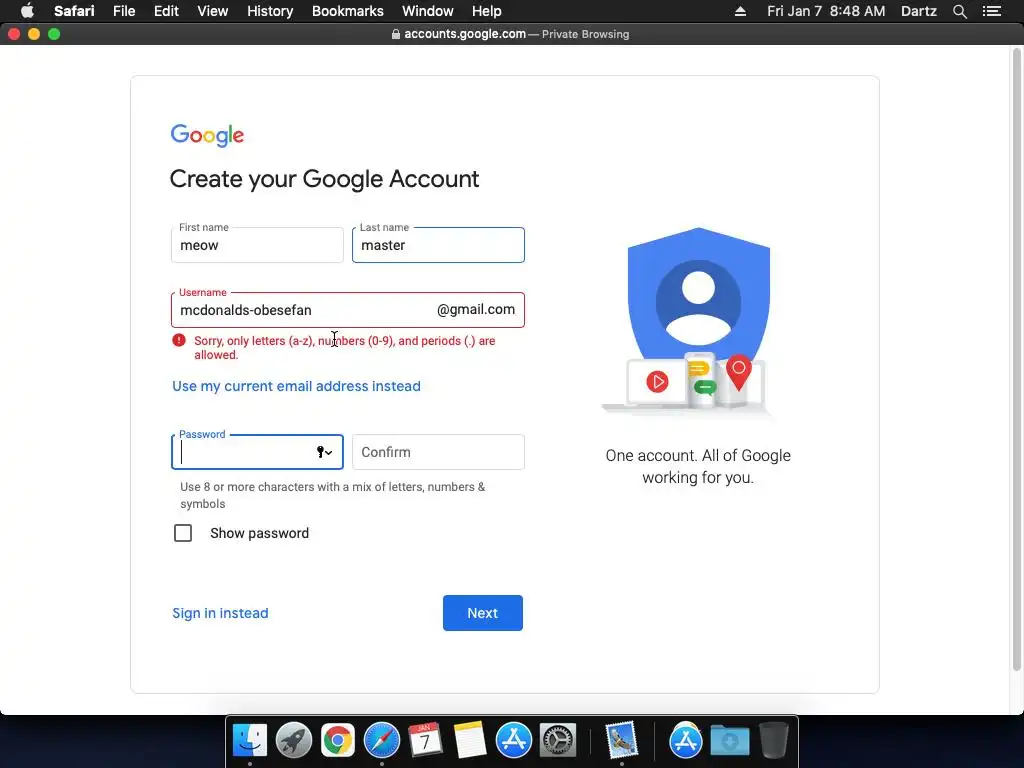Click the eject icon in menu bar
Screen dimensions: 1024x768
741,11
